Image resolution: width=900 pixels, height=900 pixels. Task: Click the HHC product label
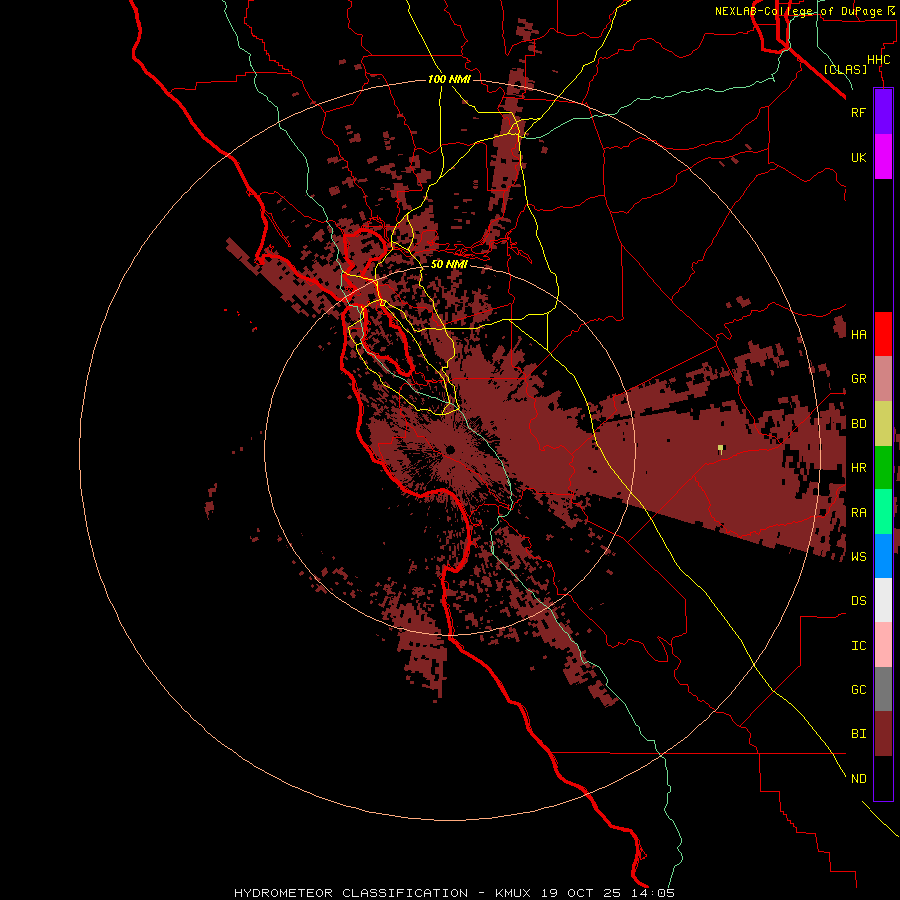click(x=879, y=60)
